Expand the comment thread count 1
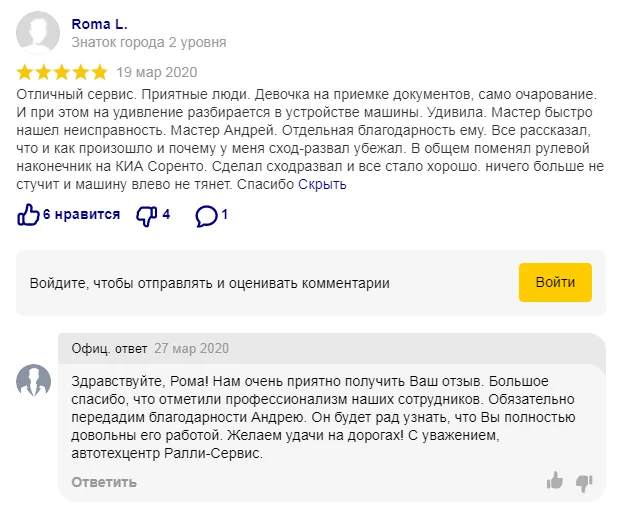Image resolution: width=633 pixels, height=519 pixels. tap(225, 215)
